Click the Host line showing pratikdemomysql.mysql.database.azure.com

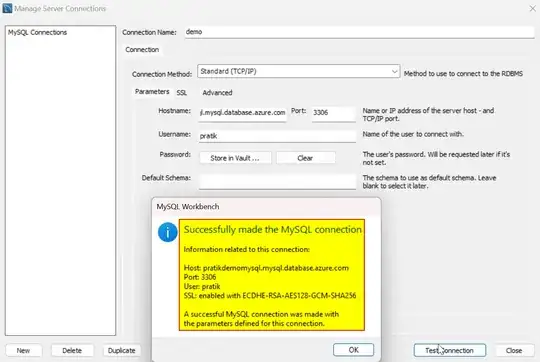(x=266, y=268)
